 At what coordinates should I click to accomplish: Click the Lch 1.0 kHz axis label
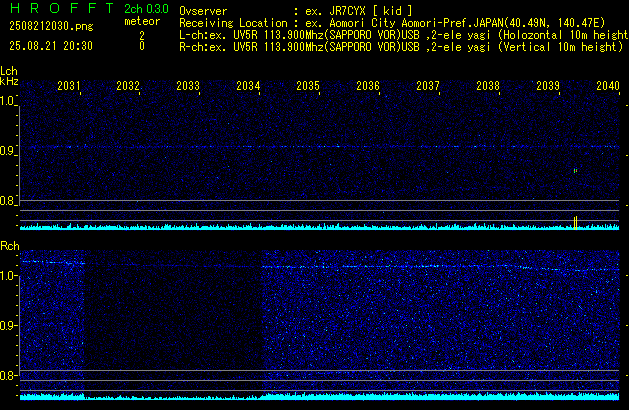tap(7, 101)
